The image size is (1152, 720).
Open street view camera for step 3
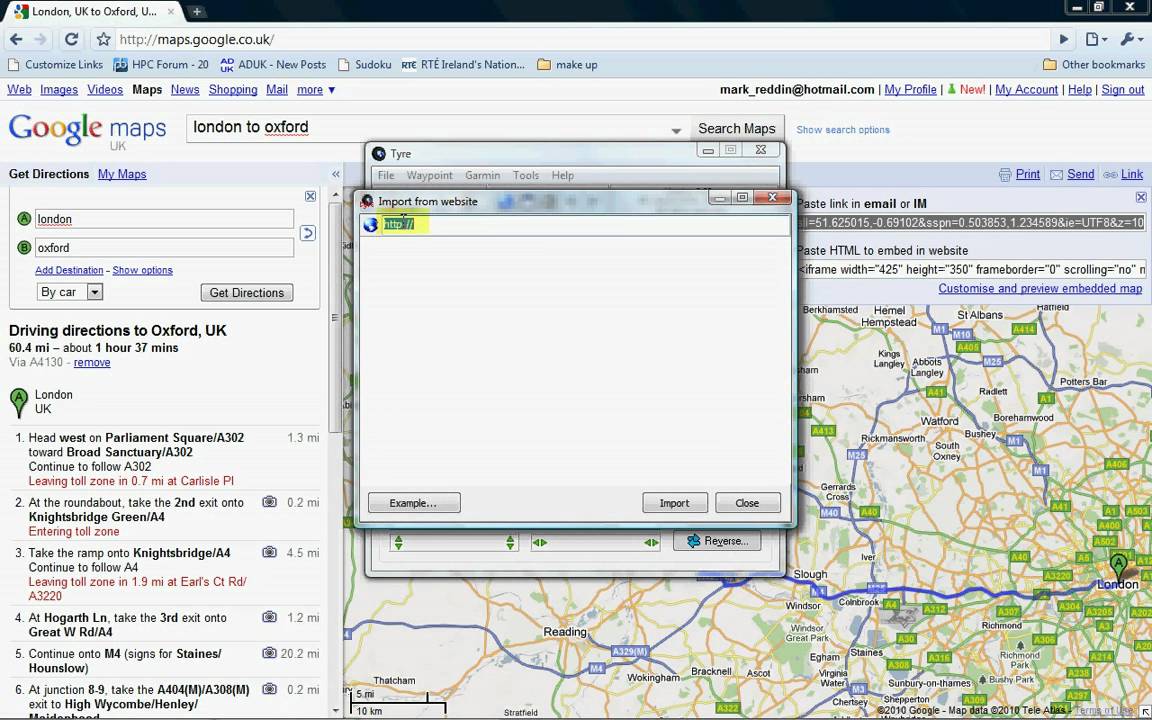coord(270,552)
